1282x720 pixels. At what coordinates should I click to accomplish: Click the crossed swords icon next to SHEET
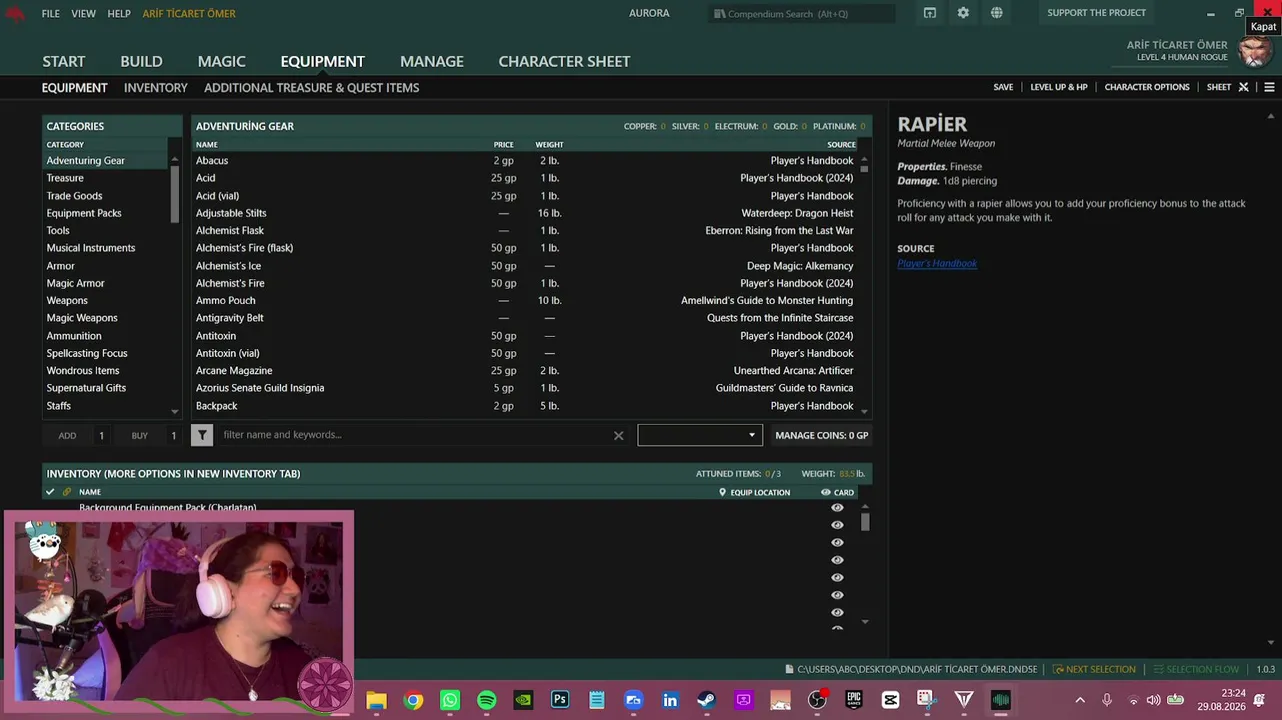pyautogui.click(x=1244, y=87)
